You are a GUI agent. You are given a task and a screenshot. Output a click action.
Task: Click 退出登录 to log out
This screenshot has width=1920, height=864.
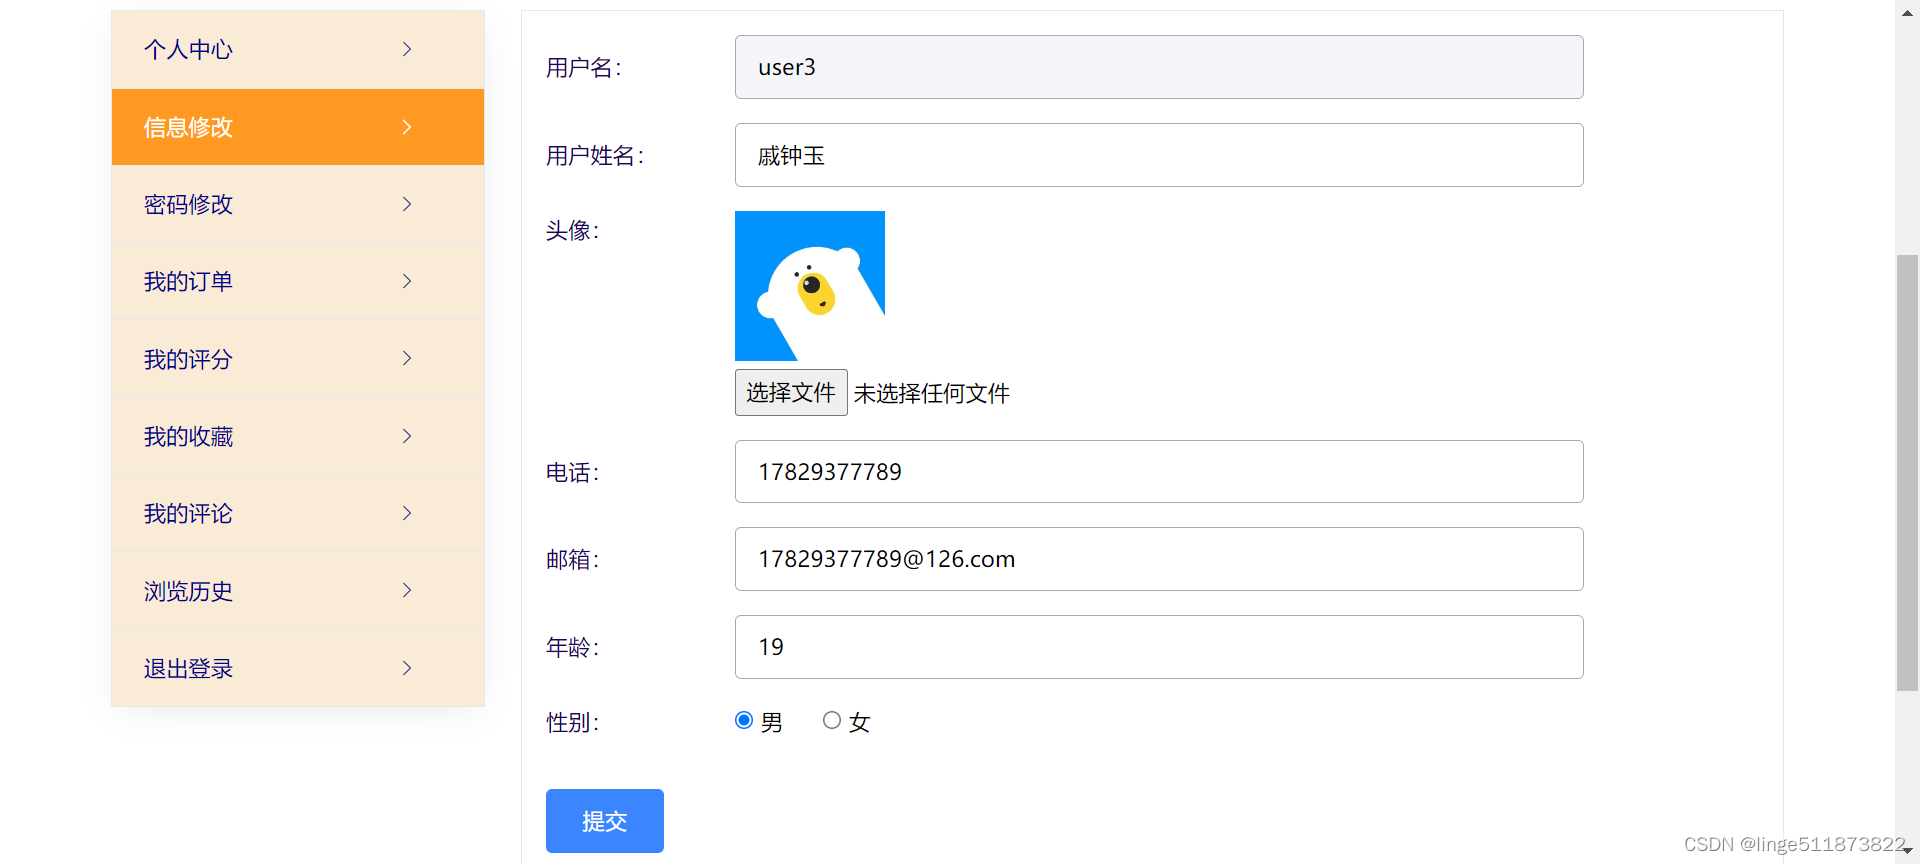pyautogui.click(x=298, y=668)
